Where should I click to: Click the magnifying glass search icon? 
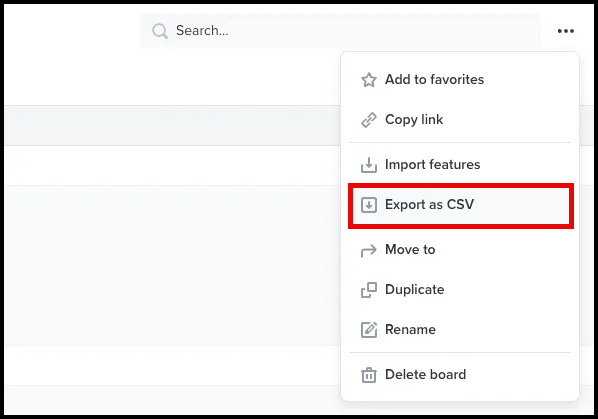[x=160, y=31]
